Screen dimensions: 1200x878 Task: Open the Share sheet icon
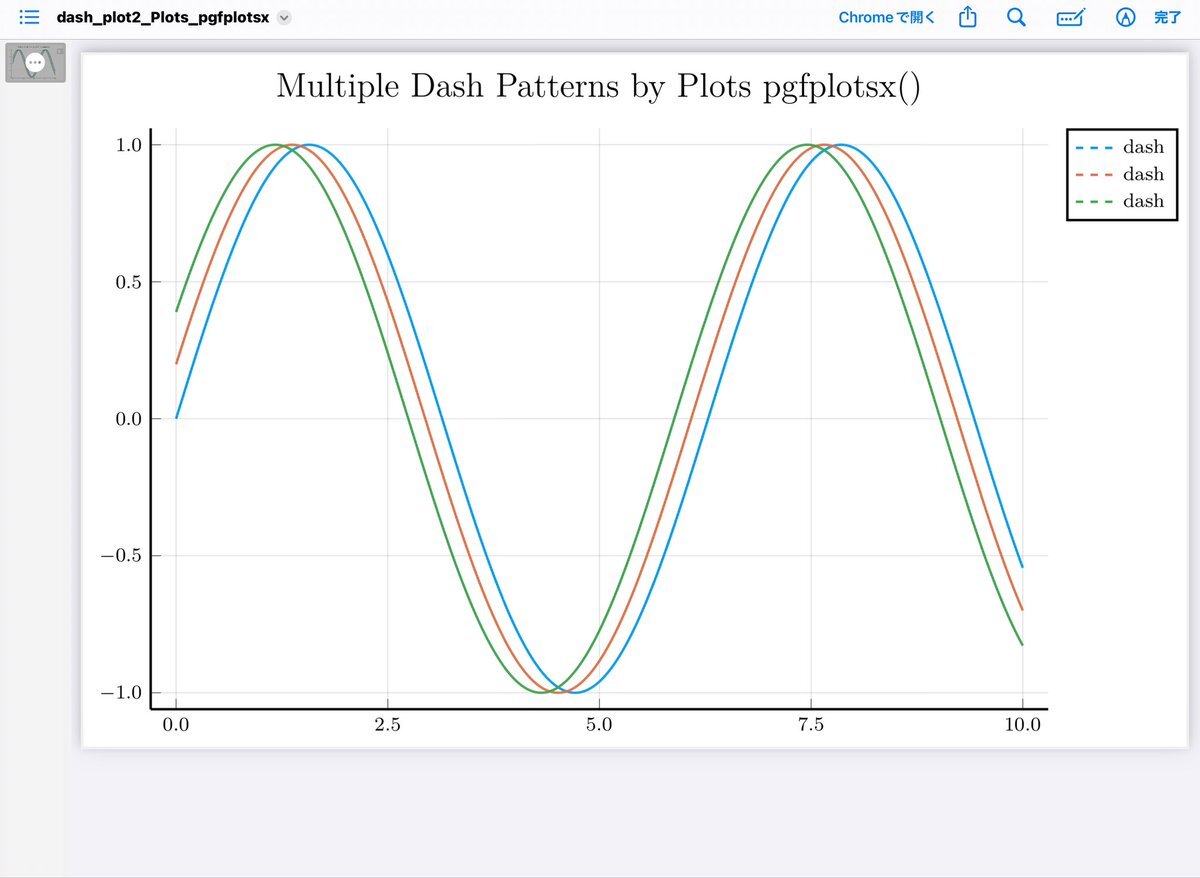coord(967,18)
